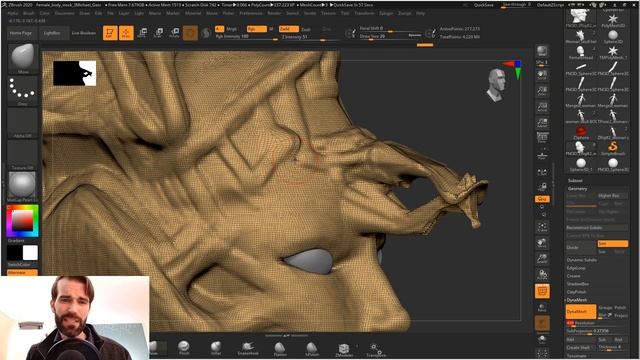Viewport: 640px width, 360px height.
Task: Select the Inflat brush
Action: [216, 348]
